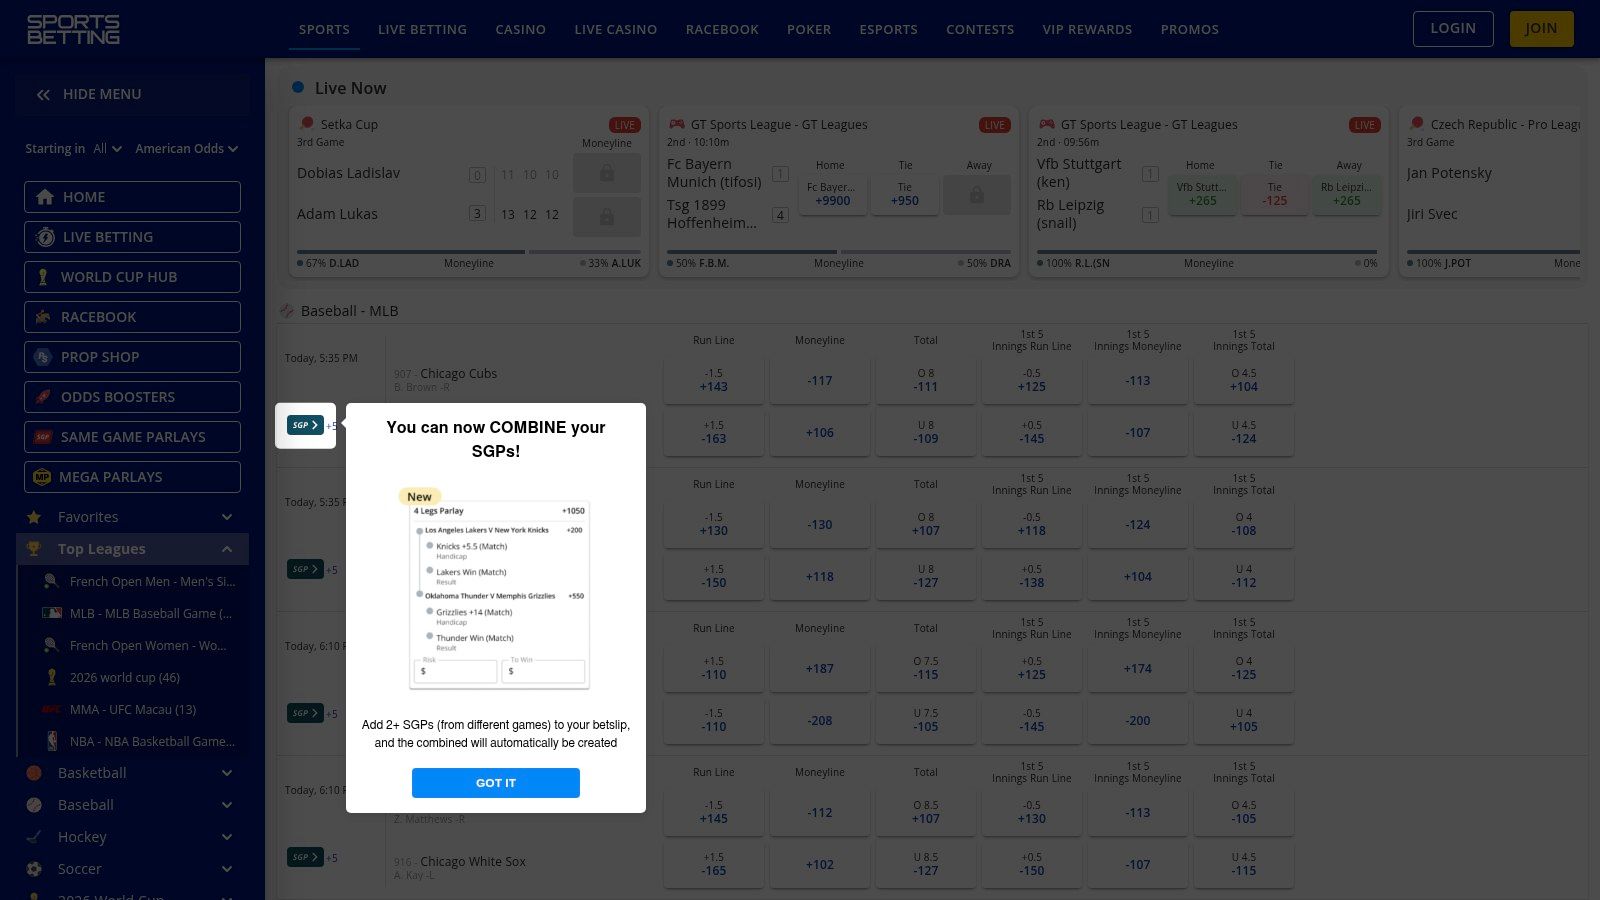Click the highlighted SGP badge for Chicago Cubs
Screen dimensions: 1600x900
tap(305, 425)
